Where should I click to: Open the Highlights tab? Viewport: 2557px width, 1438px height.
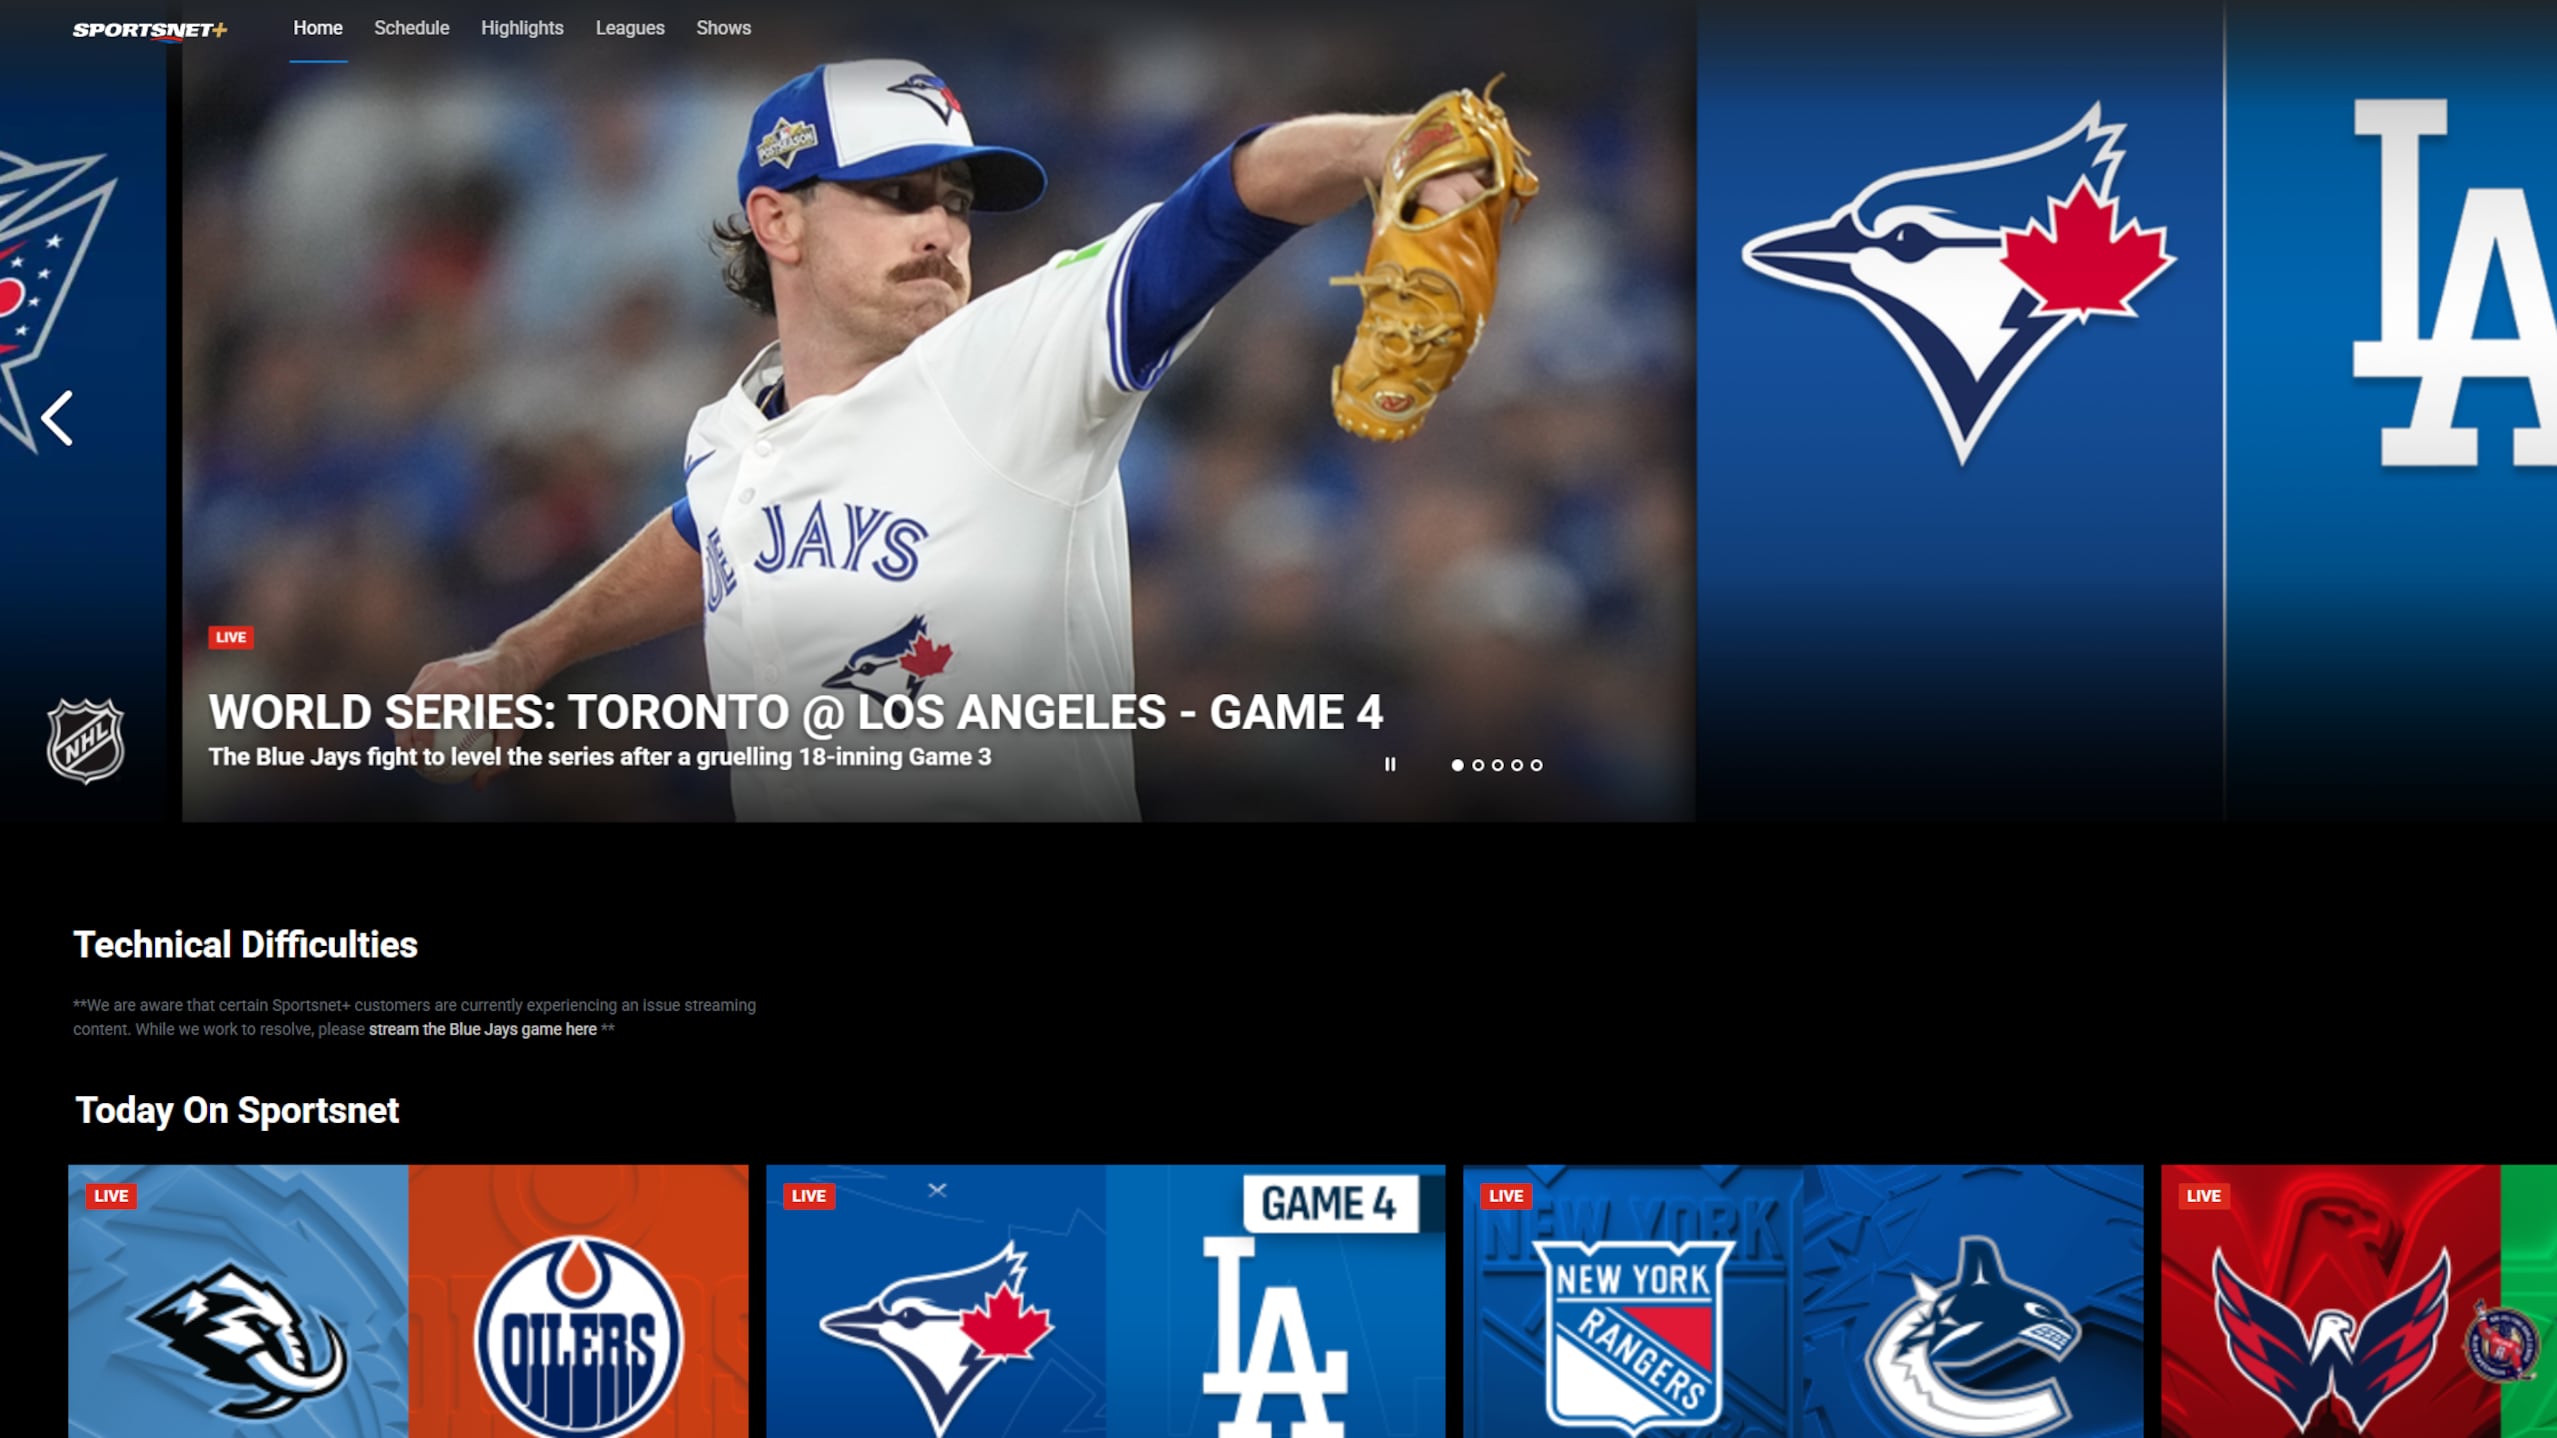point(522,28)
